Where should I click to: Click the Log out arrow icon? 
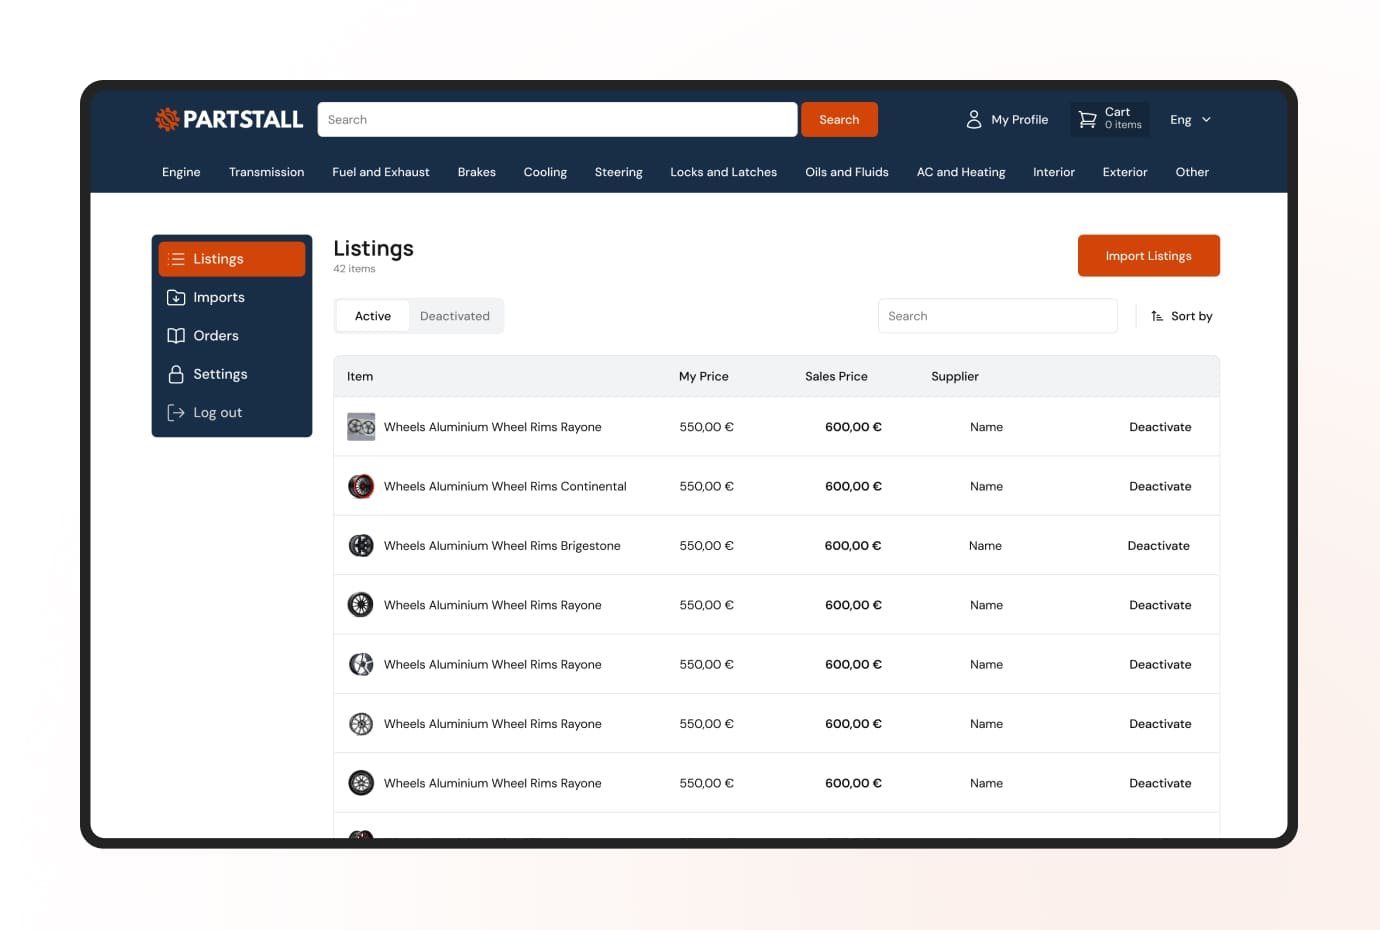pyautogui.click(x=176, y=412)
